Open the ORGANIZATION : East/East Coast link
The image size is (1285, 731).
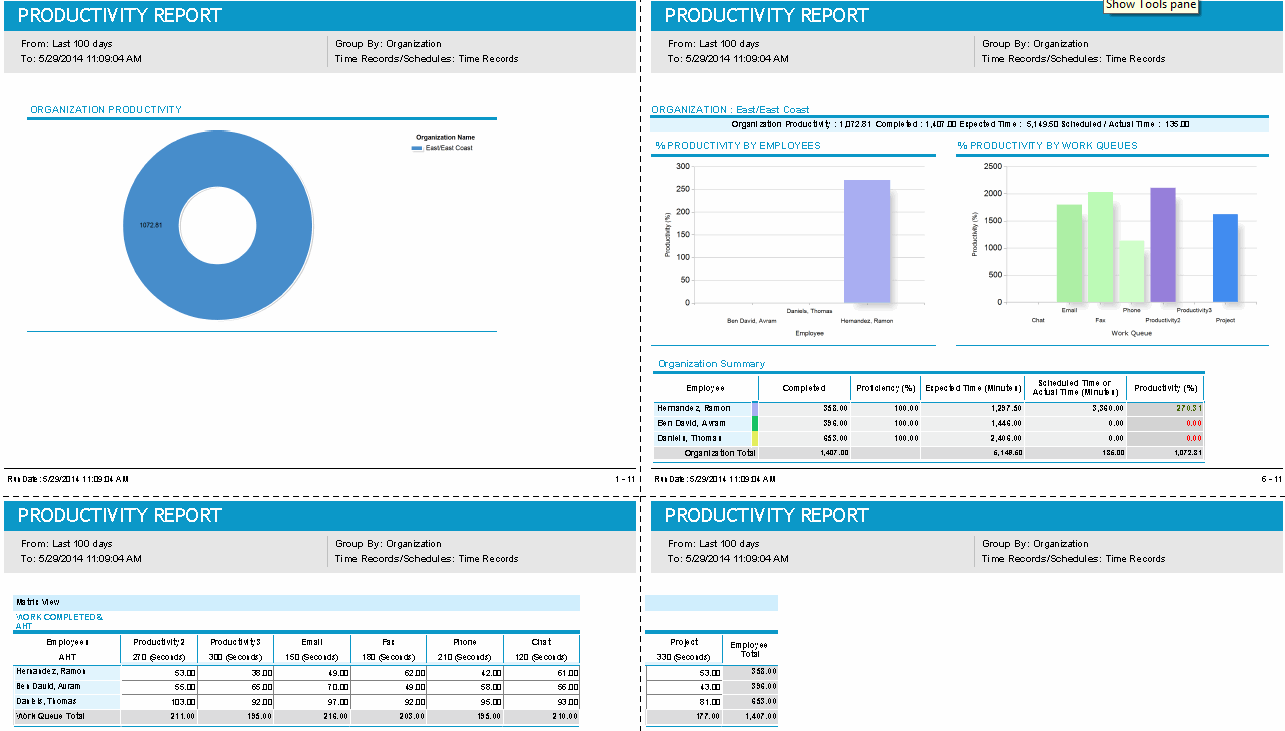[x=728, y=109]
